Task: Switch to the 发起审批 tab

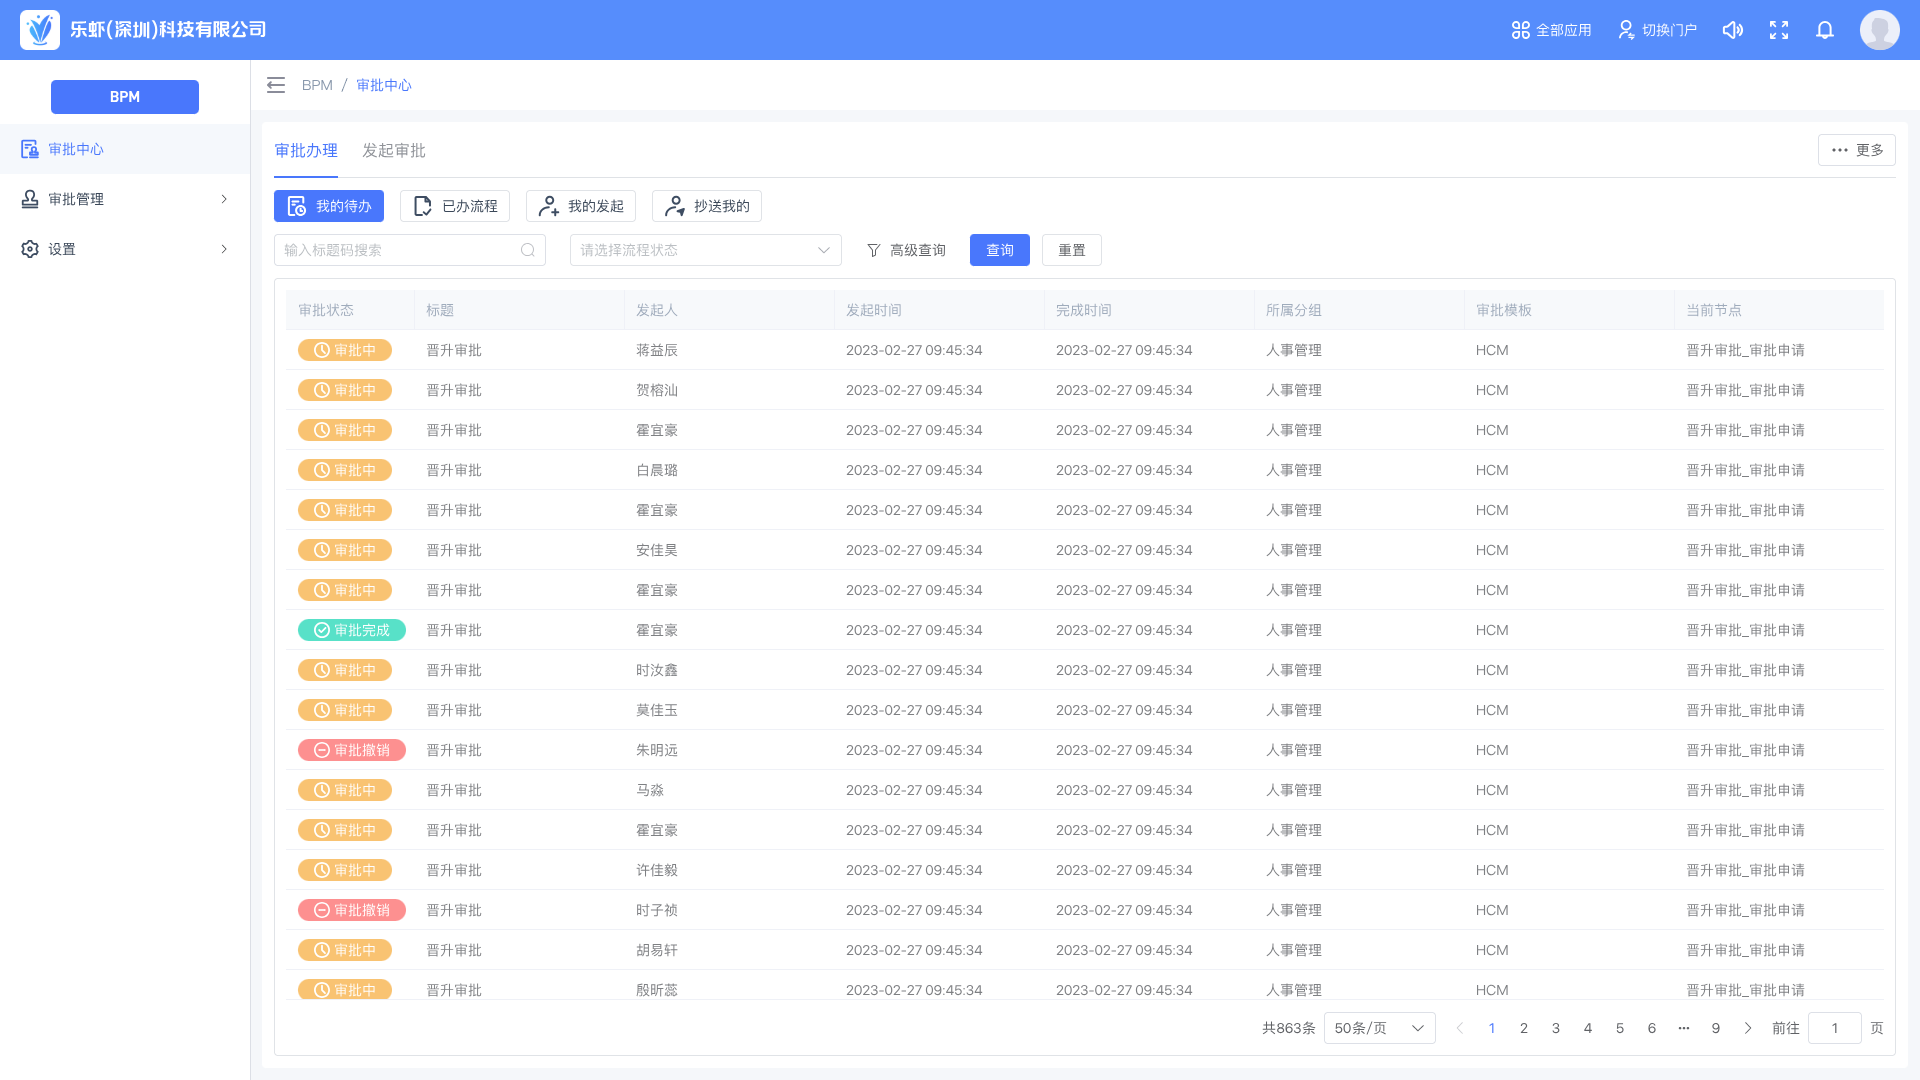Action: (393, 151)
